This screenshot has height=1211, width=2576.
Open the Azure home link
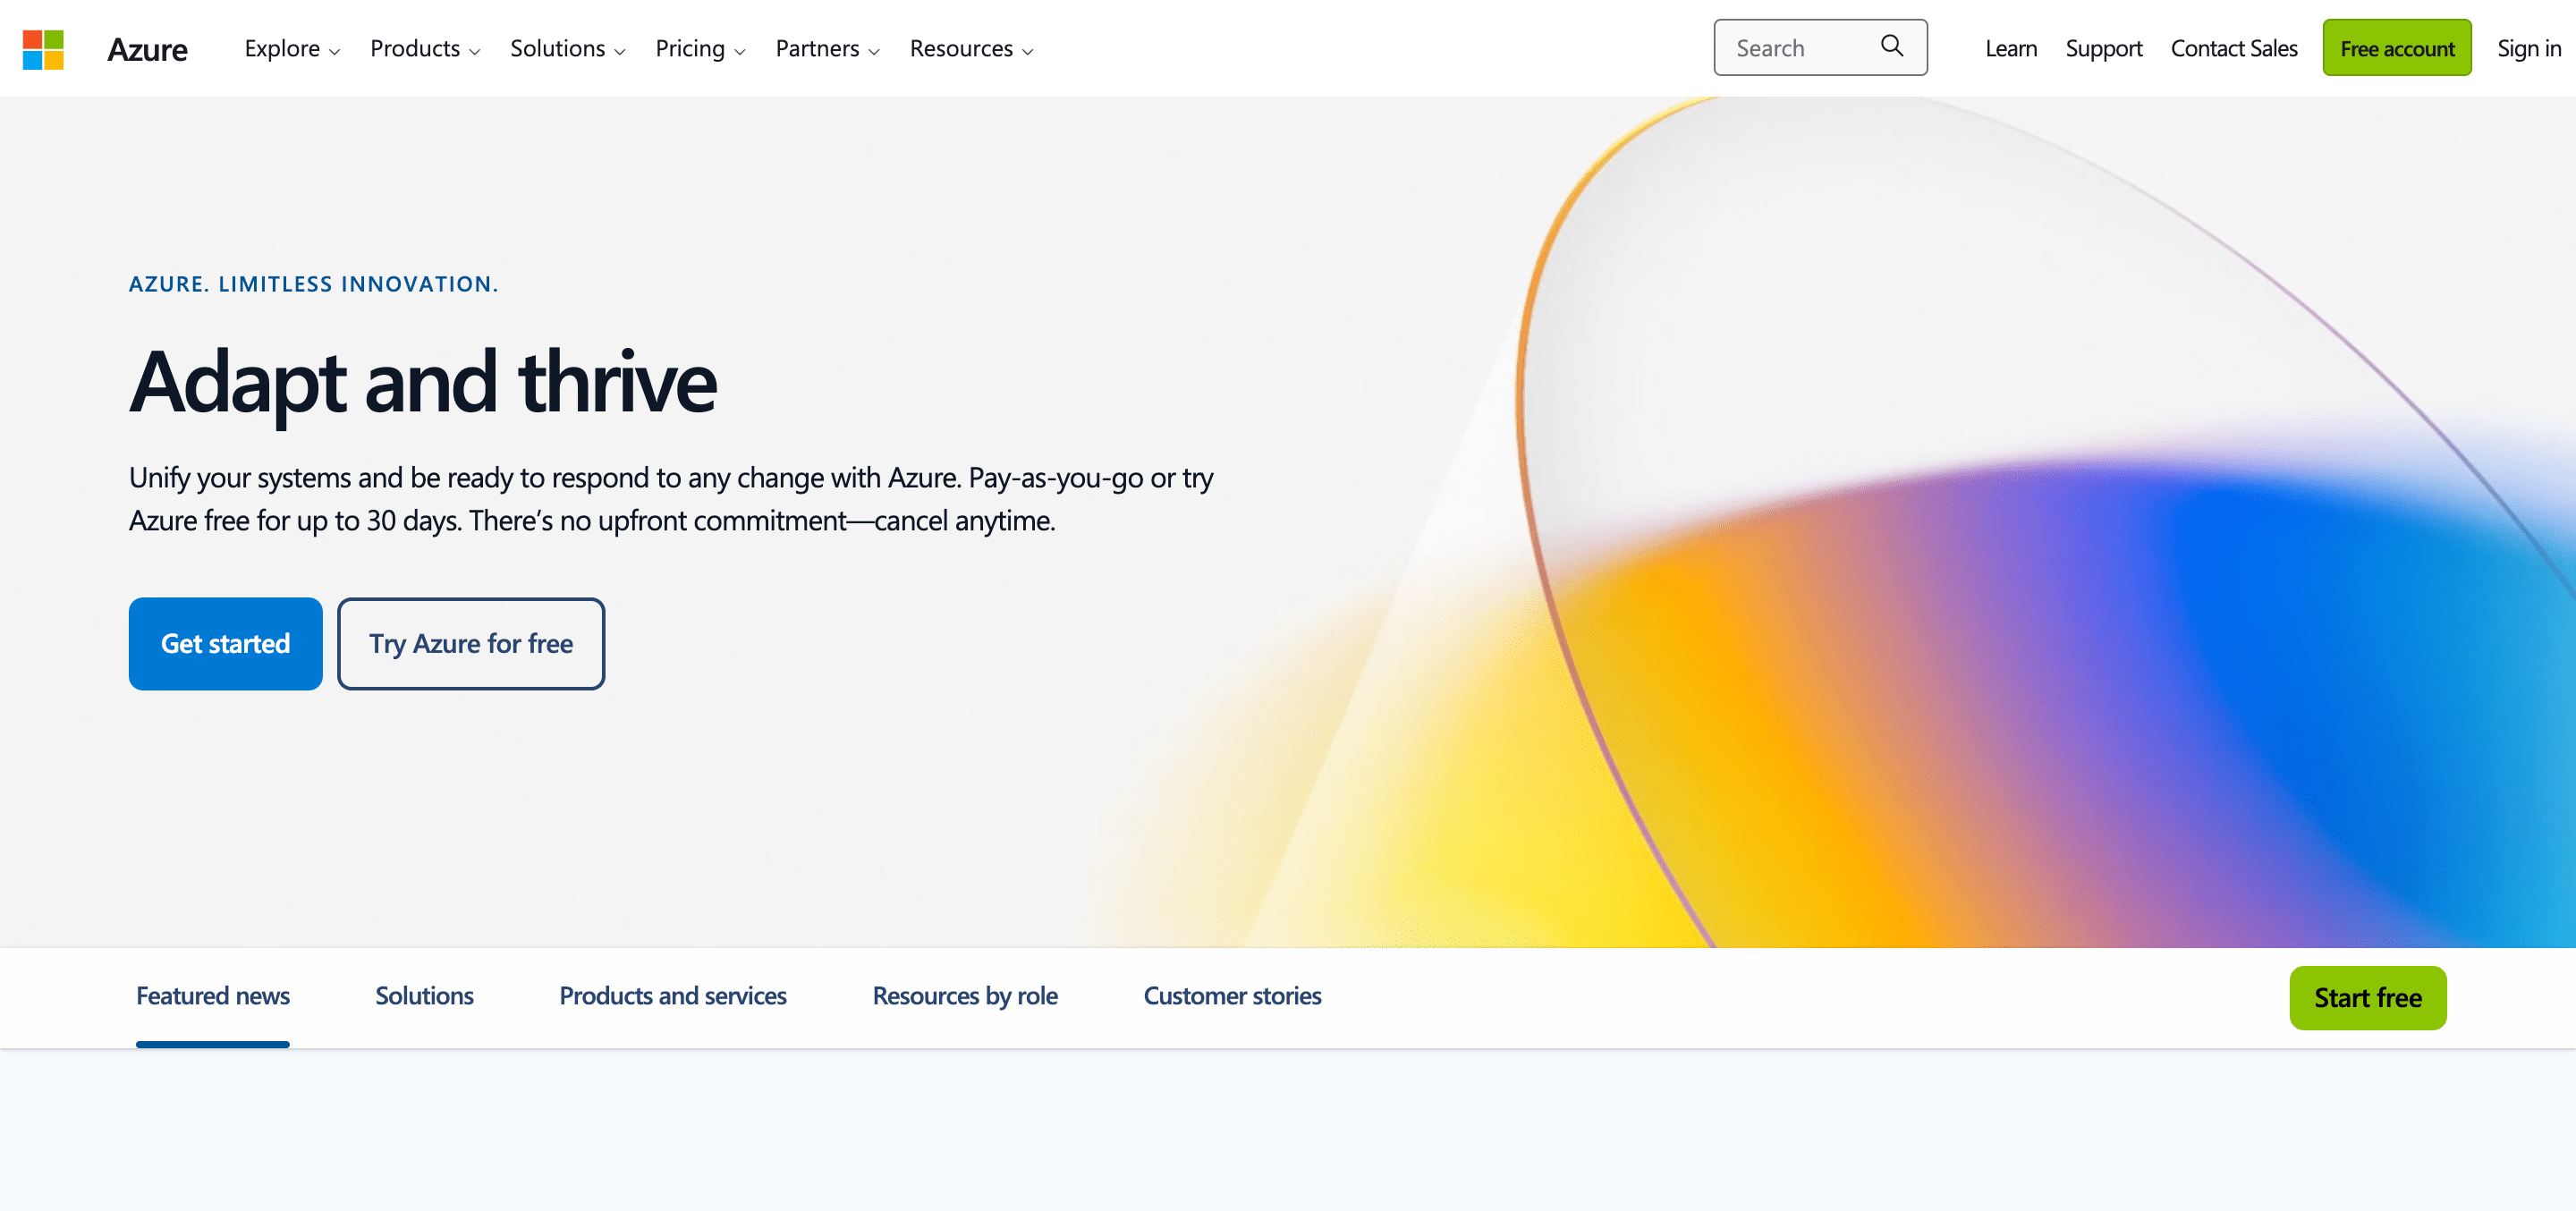pyautogui.click(x=147, y=49)
